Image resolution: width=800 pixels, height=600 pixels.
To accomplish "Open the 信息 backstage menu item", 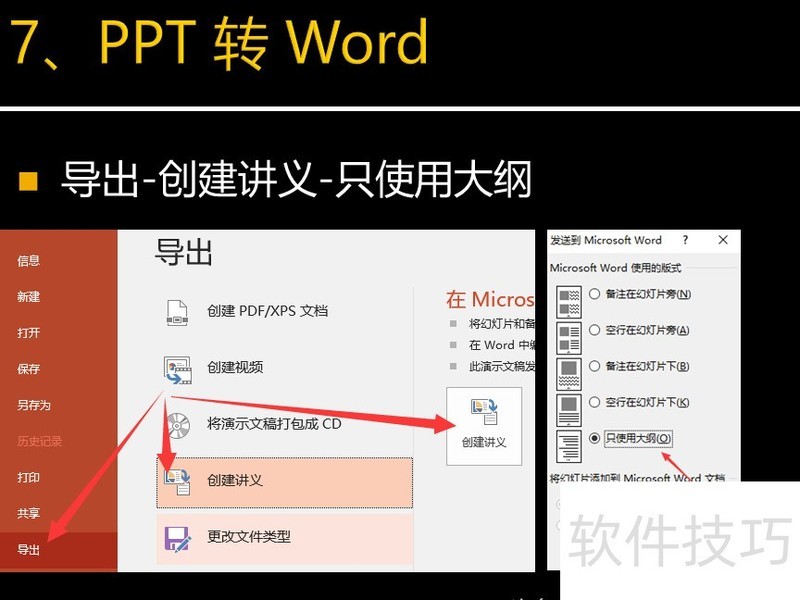I will click(29, 261).
